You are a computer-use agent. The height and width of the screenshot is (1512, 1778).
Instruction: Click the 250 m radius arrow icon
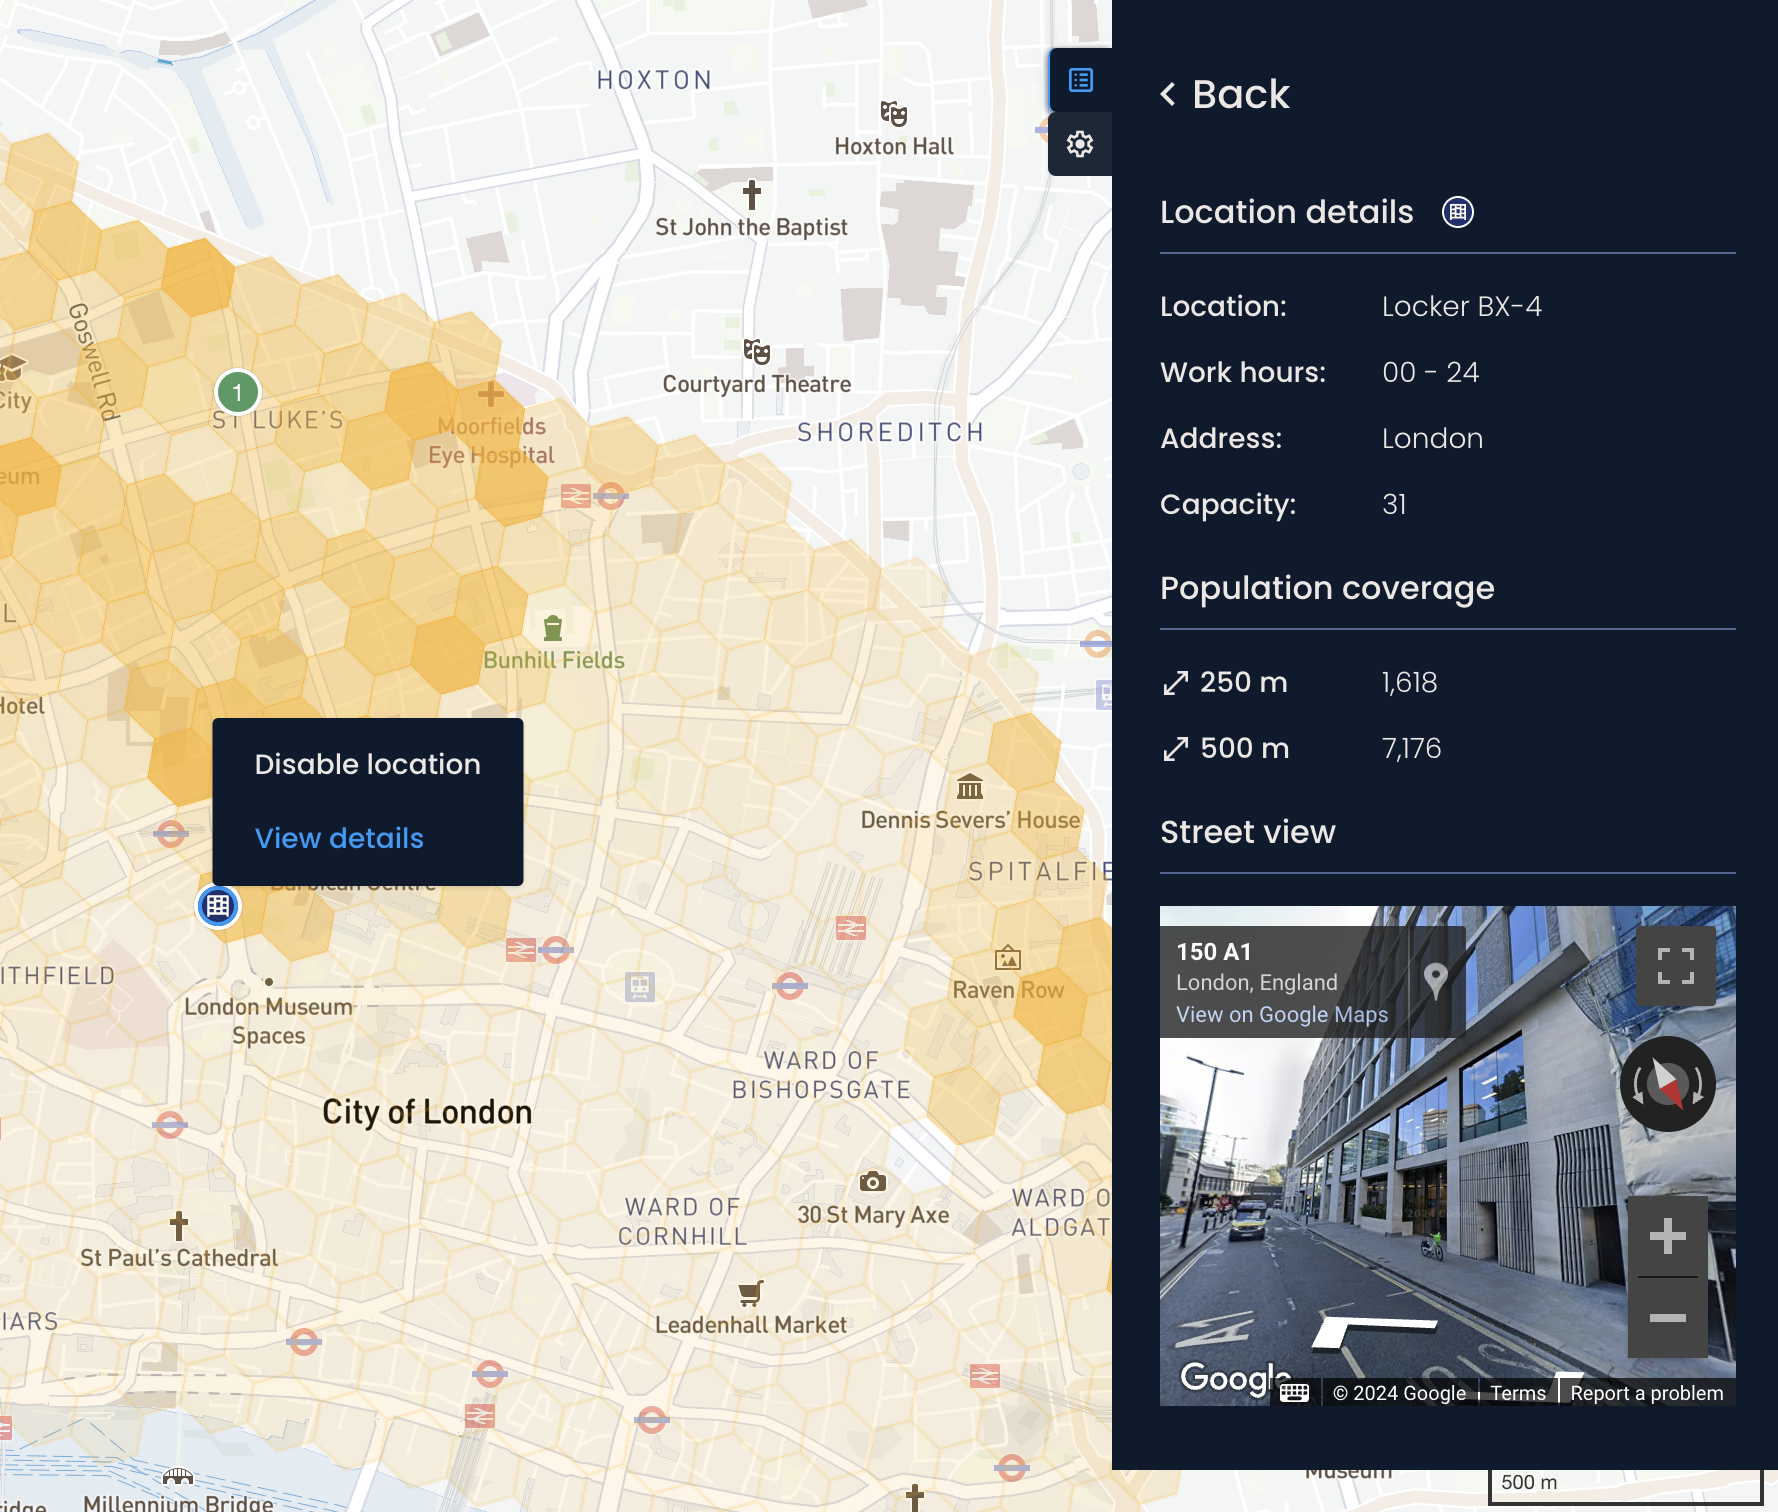point(1176,683)
